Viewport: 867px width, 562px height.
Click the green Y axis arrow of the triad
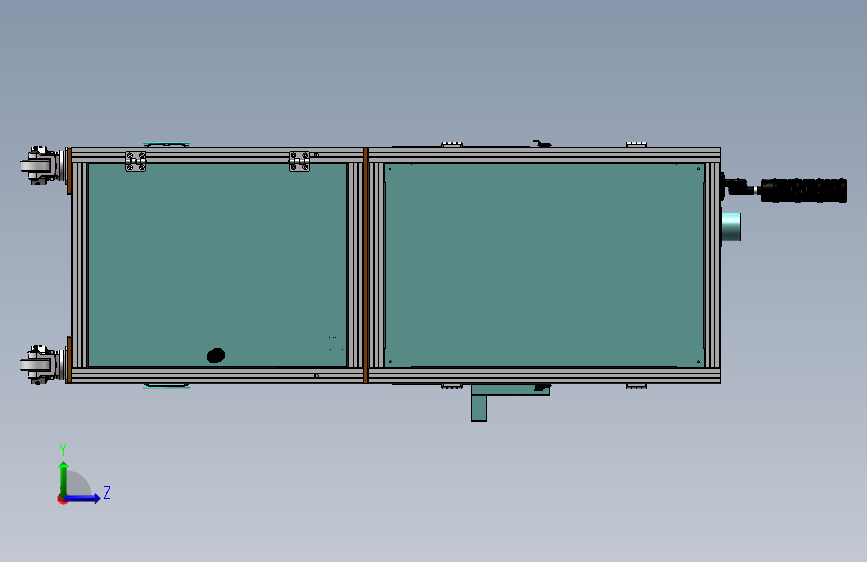coord(64,478)
